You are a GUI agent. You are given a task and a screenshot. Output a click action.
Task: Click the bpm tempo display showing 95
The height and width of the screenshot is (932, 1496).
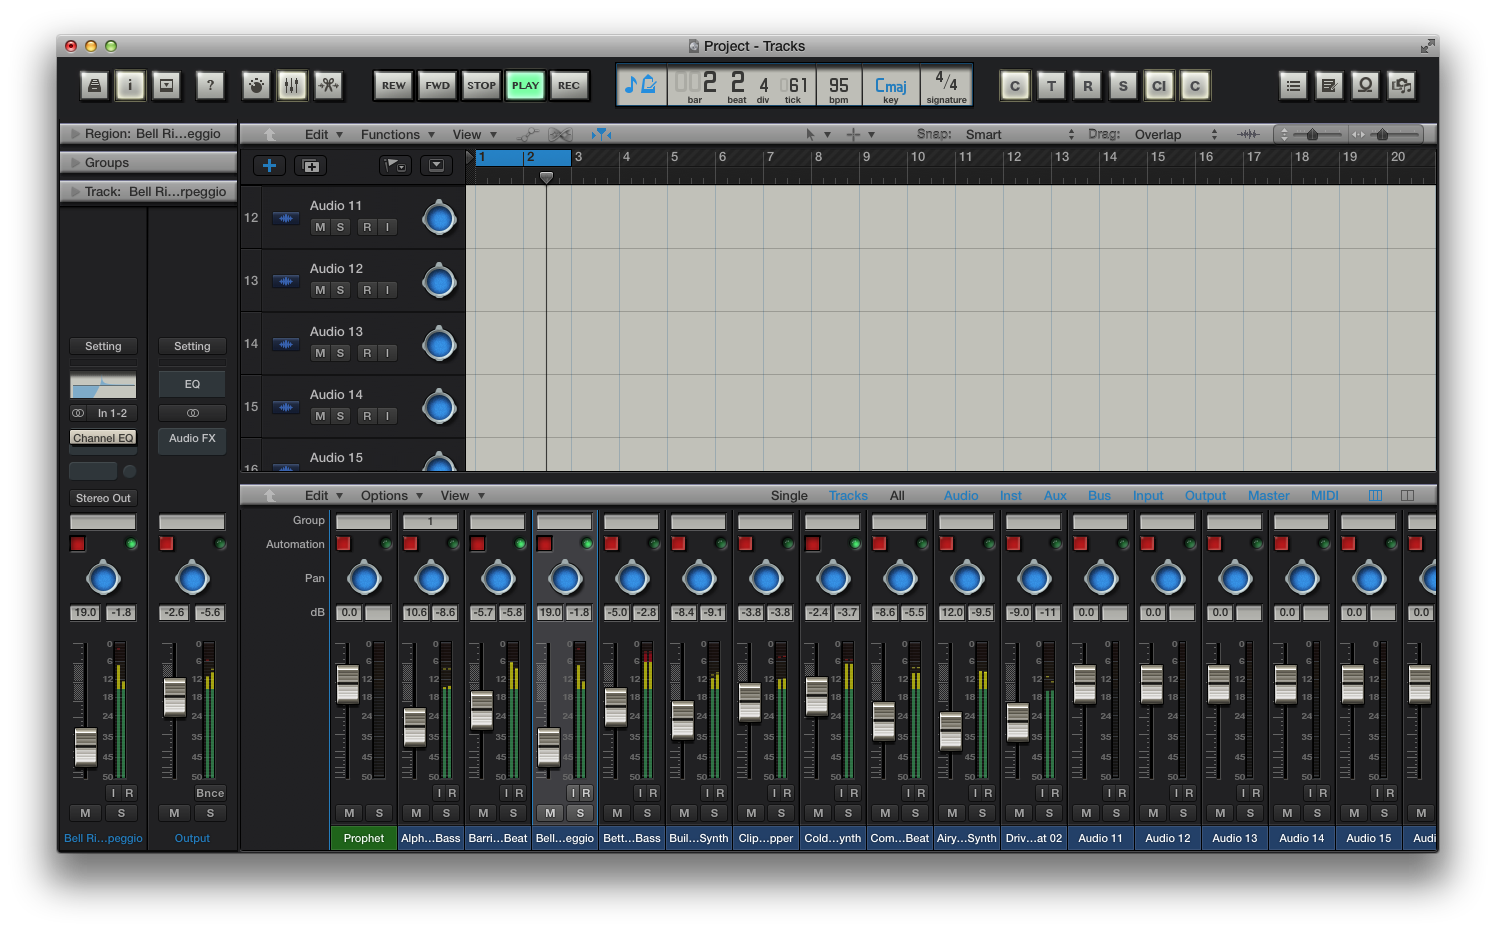click(x=839, y=87)
